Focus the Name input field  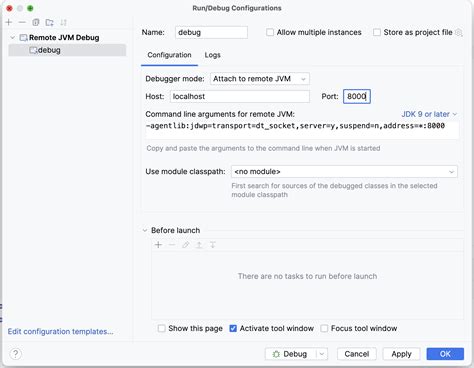(x=211, y=32)
